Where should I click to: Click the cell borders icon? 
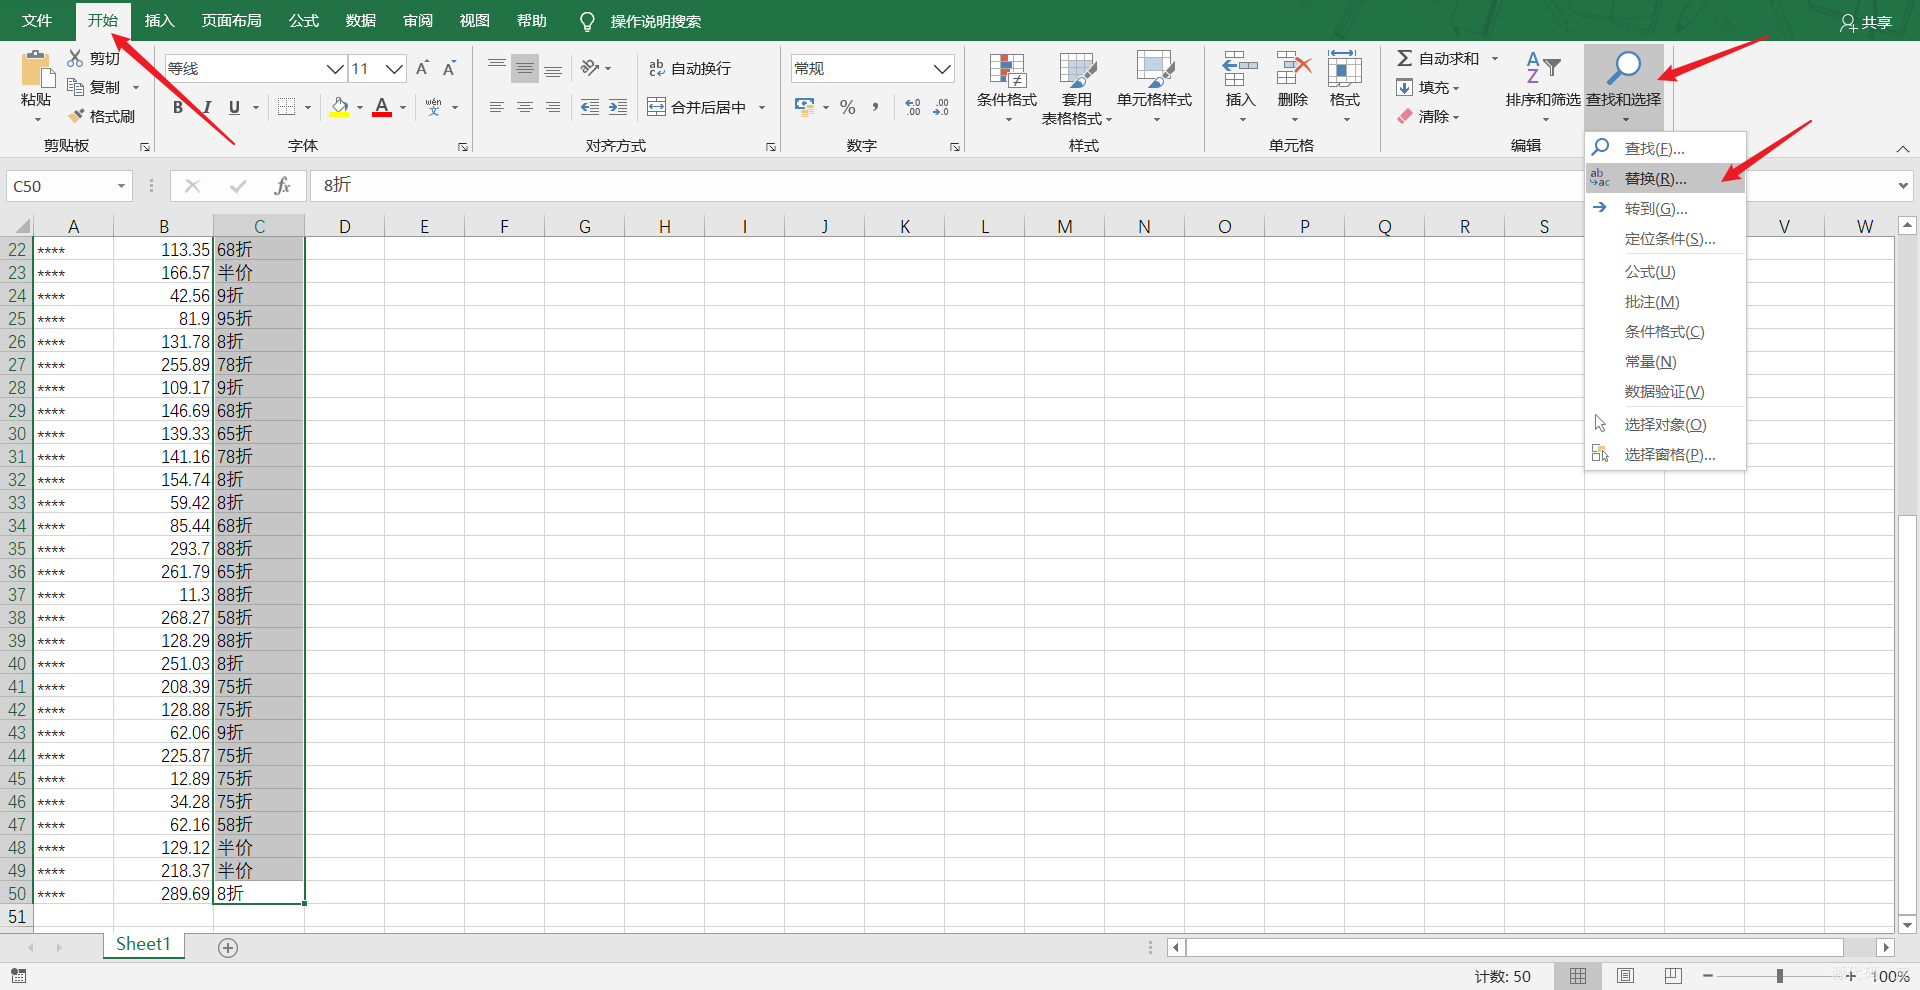pos(287,107)
